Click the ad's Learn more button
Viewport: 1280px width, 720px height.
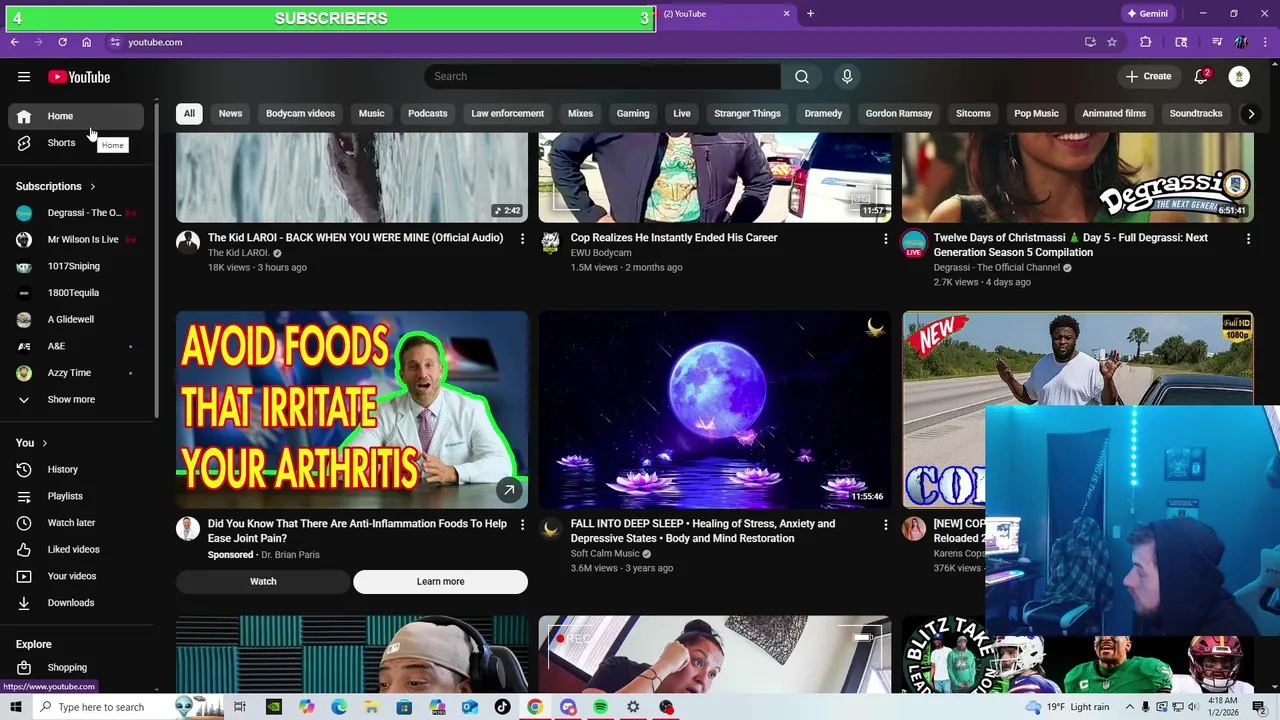click(x=440, y=582)
